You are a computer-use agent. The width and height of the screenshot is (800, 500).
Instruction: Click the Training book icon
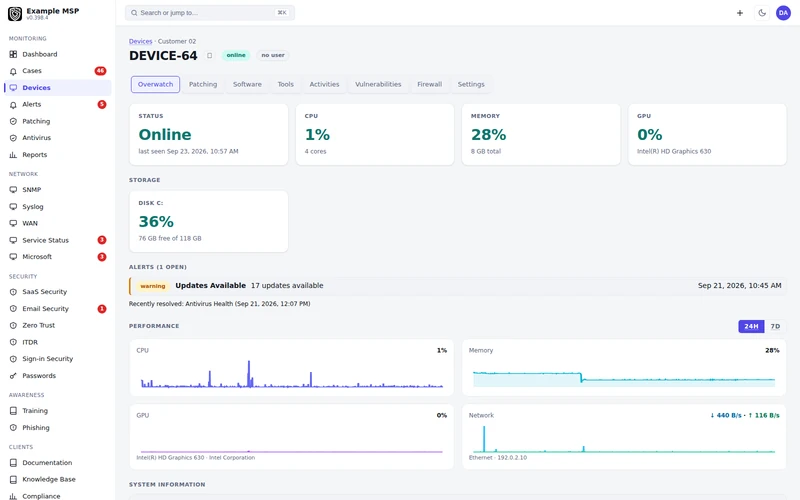13,411
